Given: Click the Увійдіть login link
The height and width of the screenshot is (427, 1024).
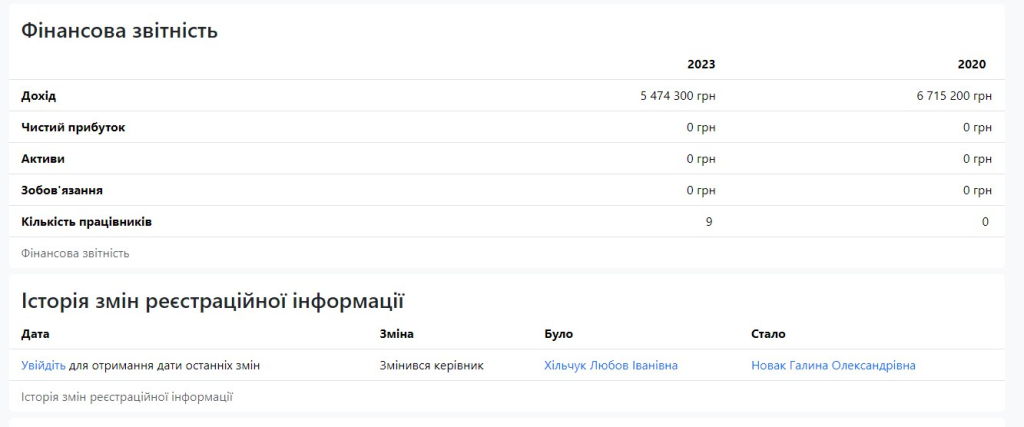Looking at the screenshot, I should click(x=43, y=366).
